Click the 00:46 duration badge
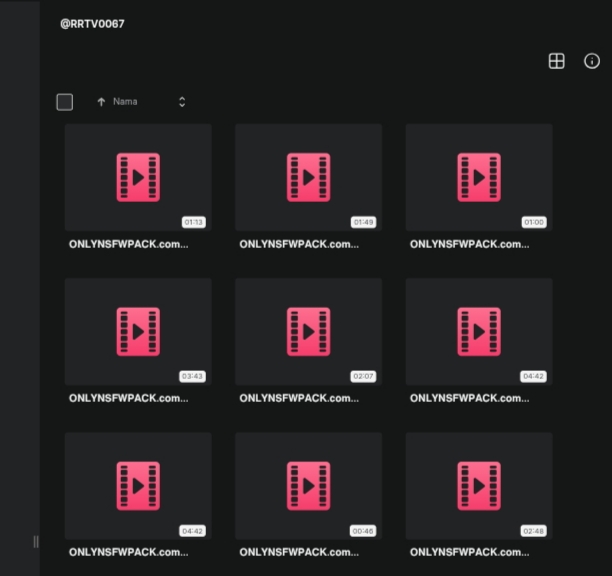The image size is (612, 576). (363, 531)
